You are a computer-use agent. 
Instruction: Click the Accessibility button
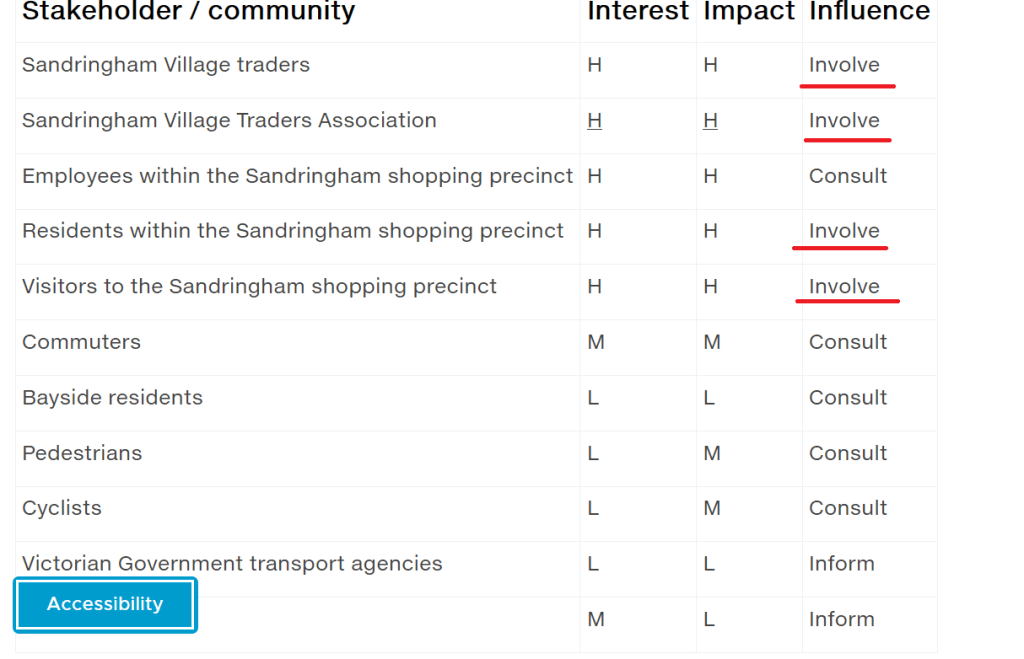[x=105, y=604]
